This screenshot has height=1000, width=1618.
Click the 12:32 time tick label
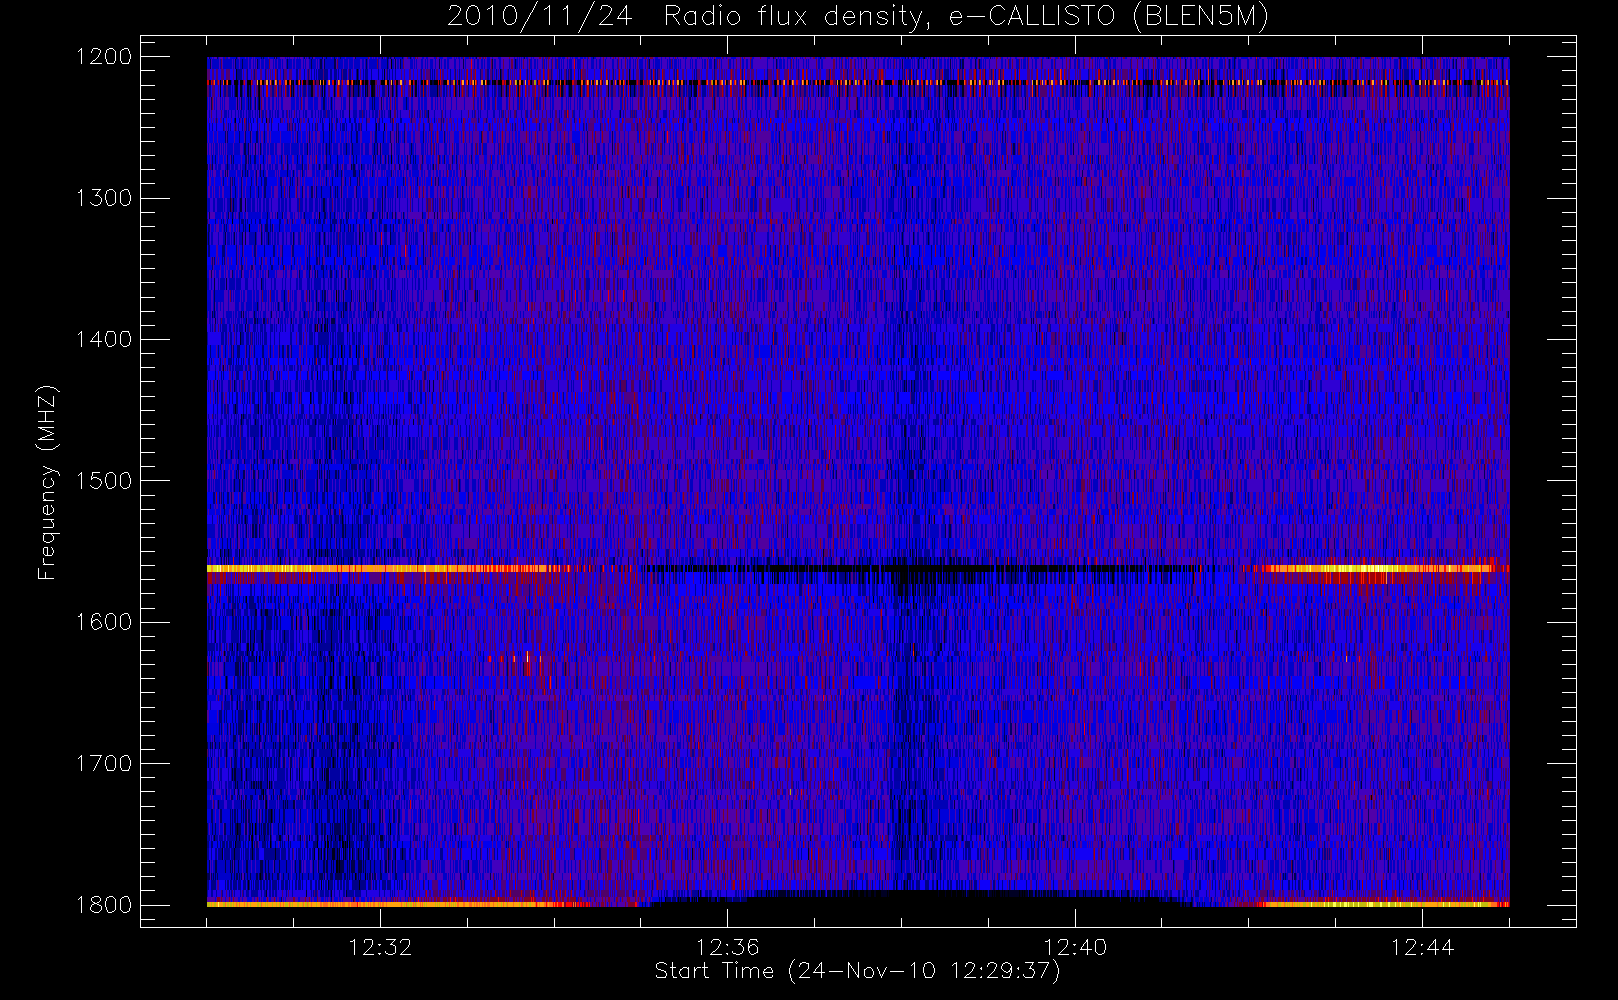pyautogui.click(x=380, y=947)
